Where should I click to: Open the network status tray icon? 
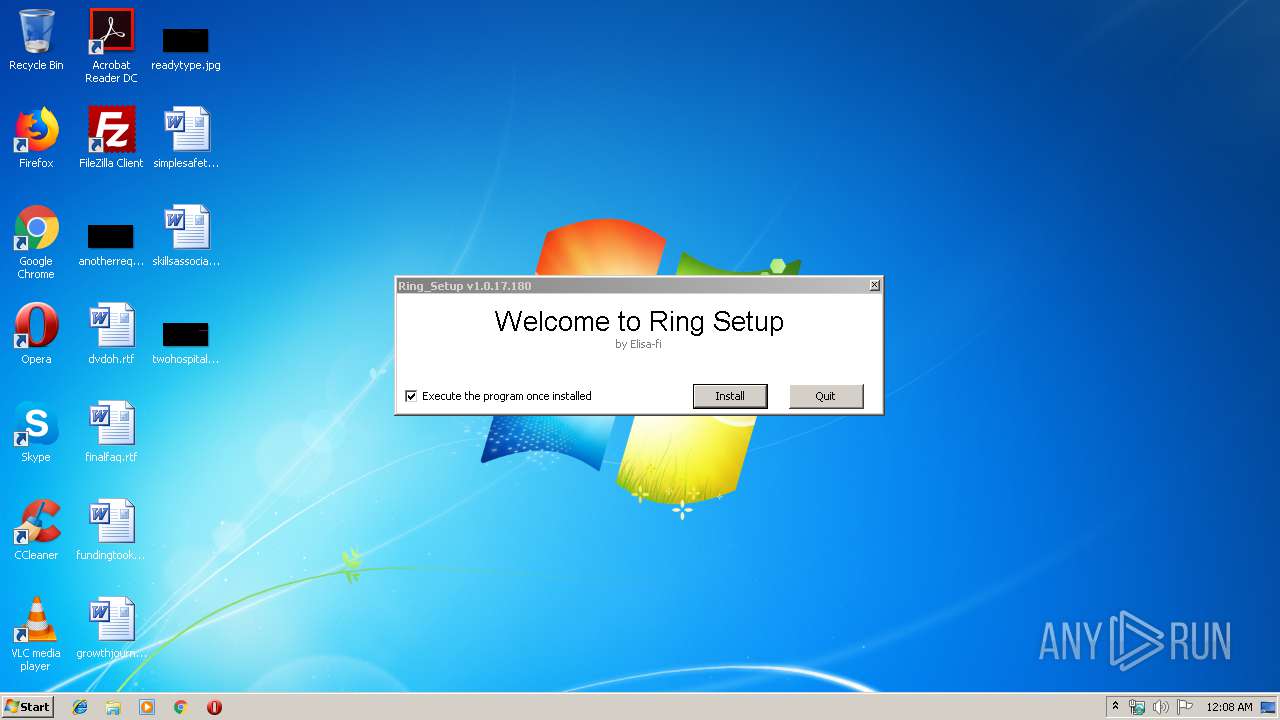1137,707
